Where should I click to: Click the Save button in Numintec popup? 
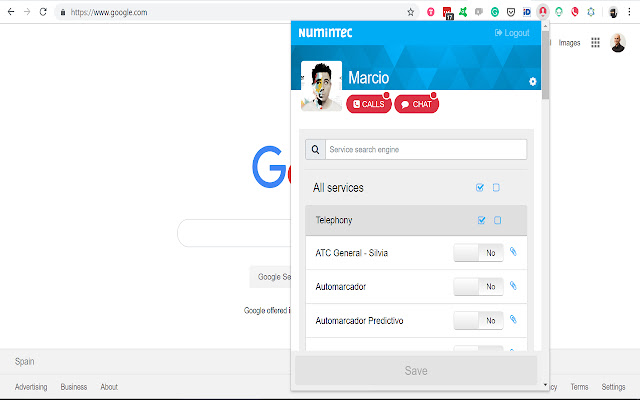coord(416,370)
